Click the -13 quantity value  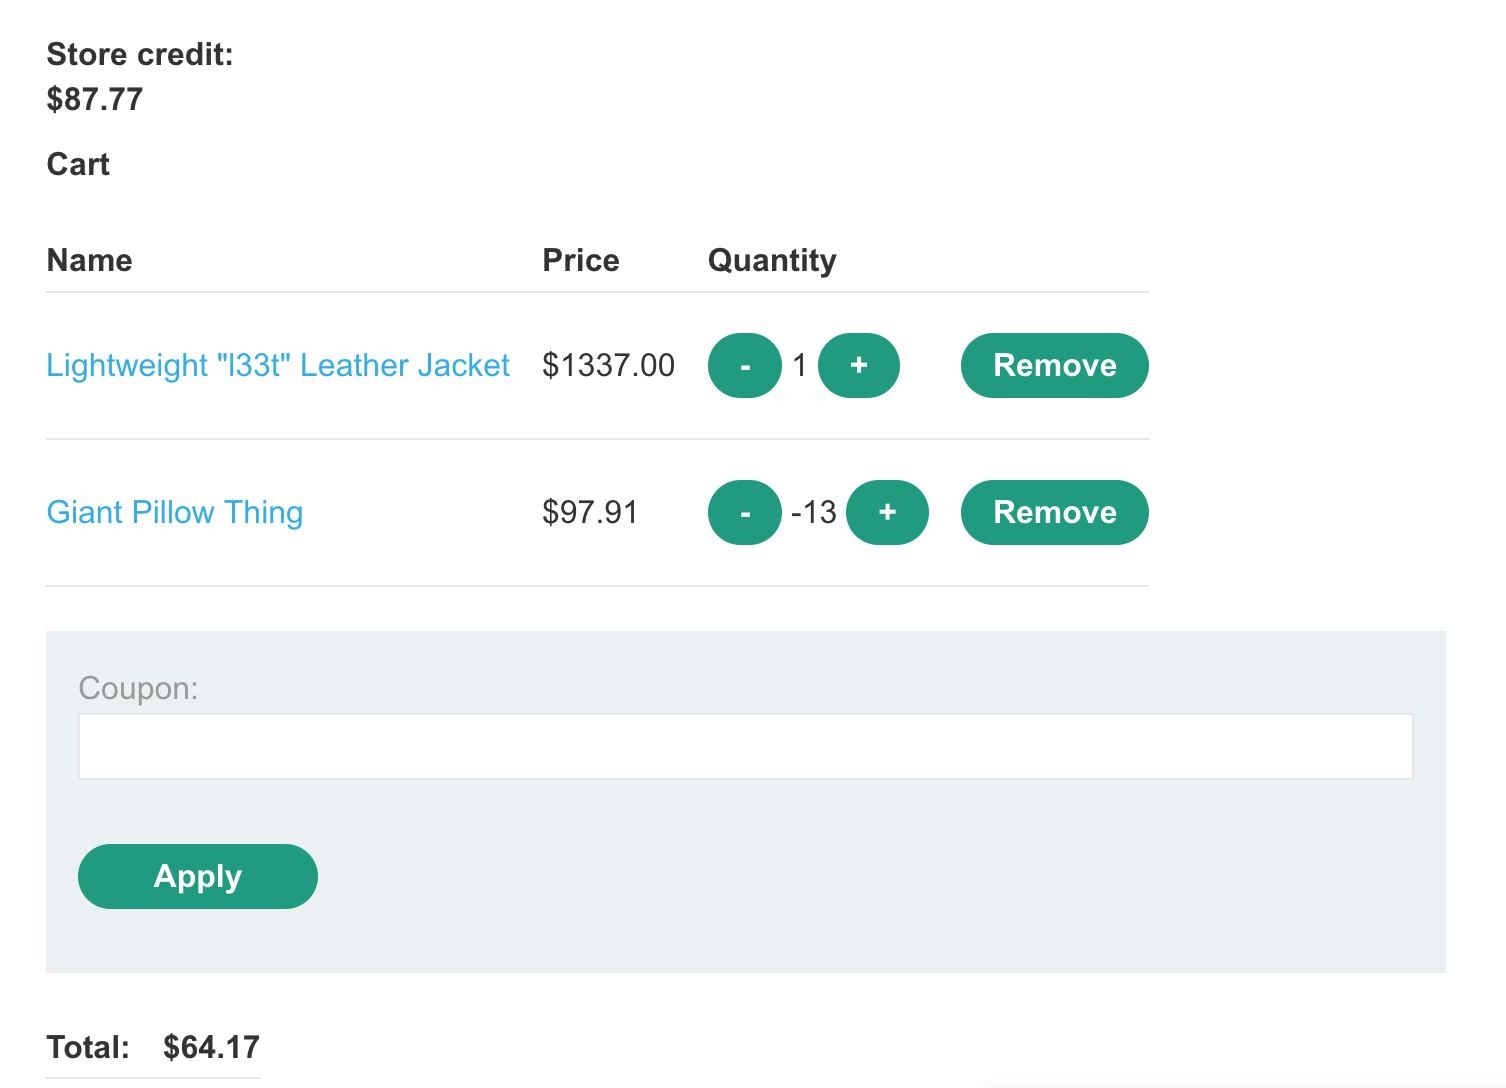point(813,513)
